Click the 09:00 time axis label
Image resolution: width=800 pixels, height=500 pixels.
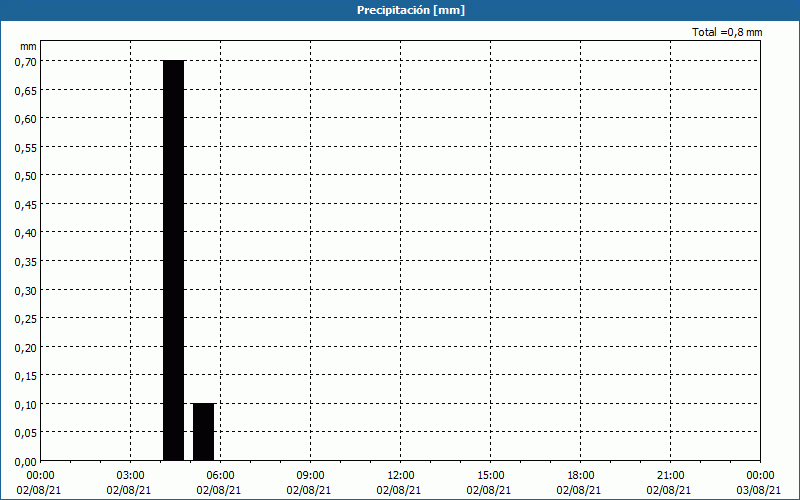click(x=310, y=476)
